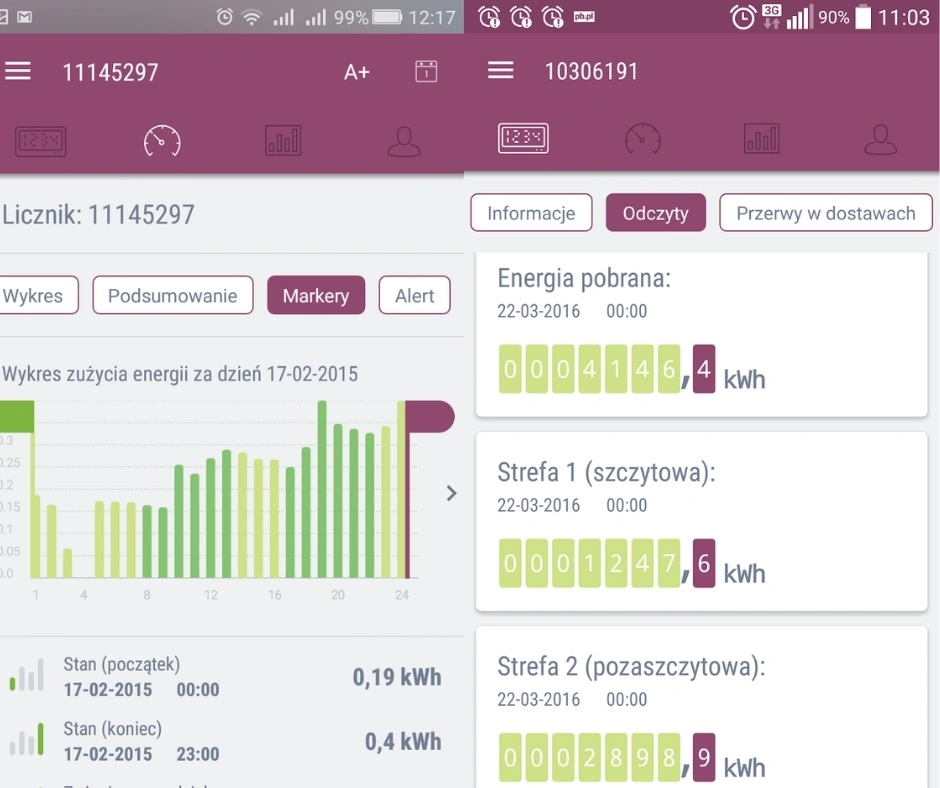Tap the dark red end marker handle

pos(430,416)
